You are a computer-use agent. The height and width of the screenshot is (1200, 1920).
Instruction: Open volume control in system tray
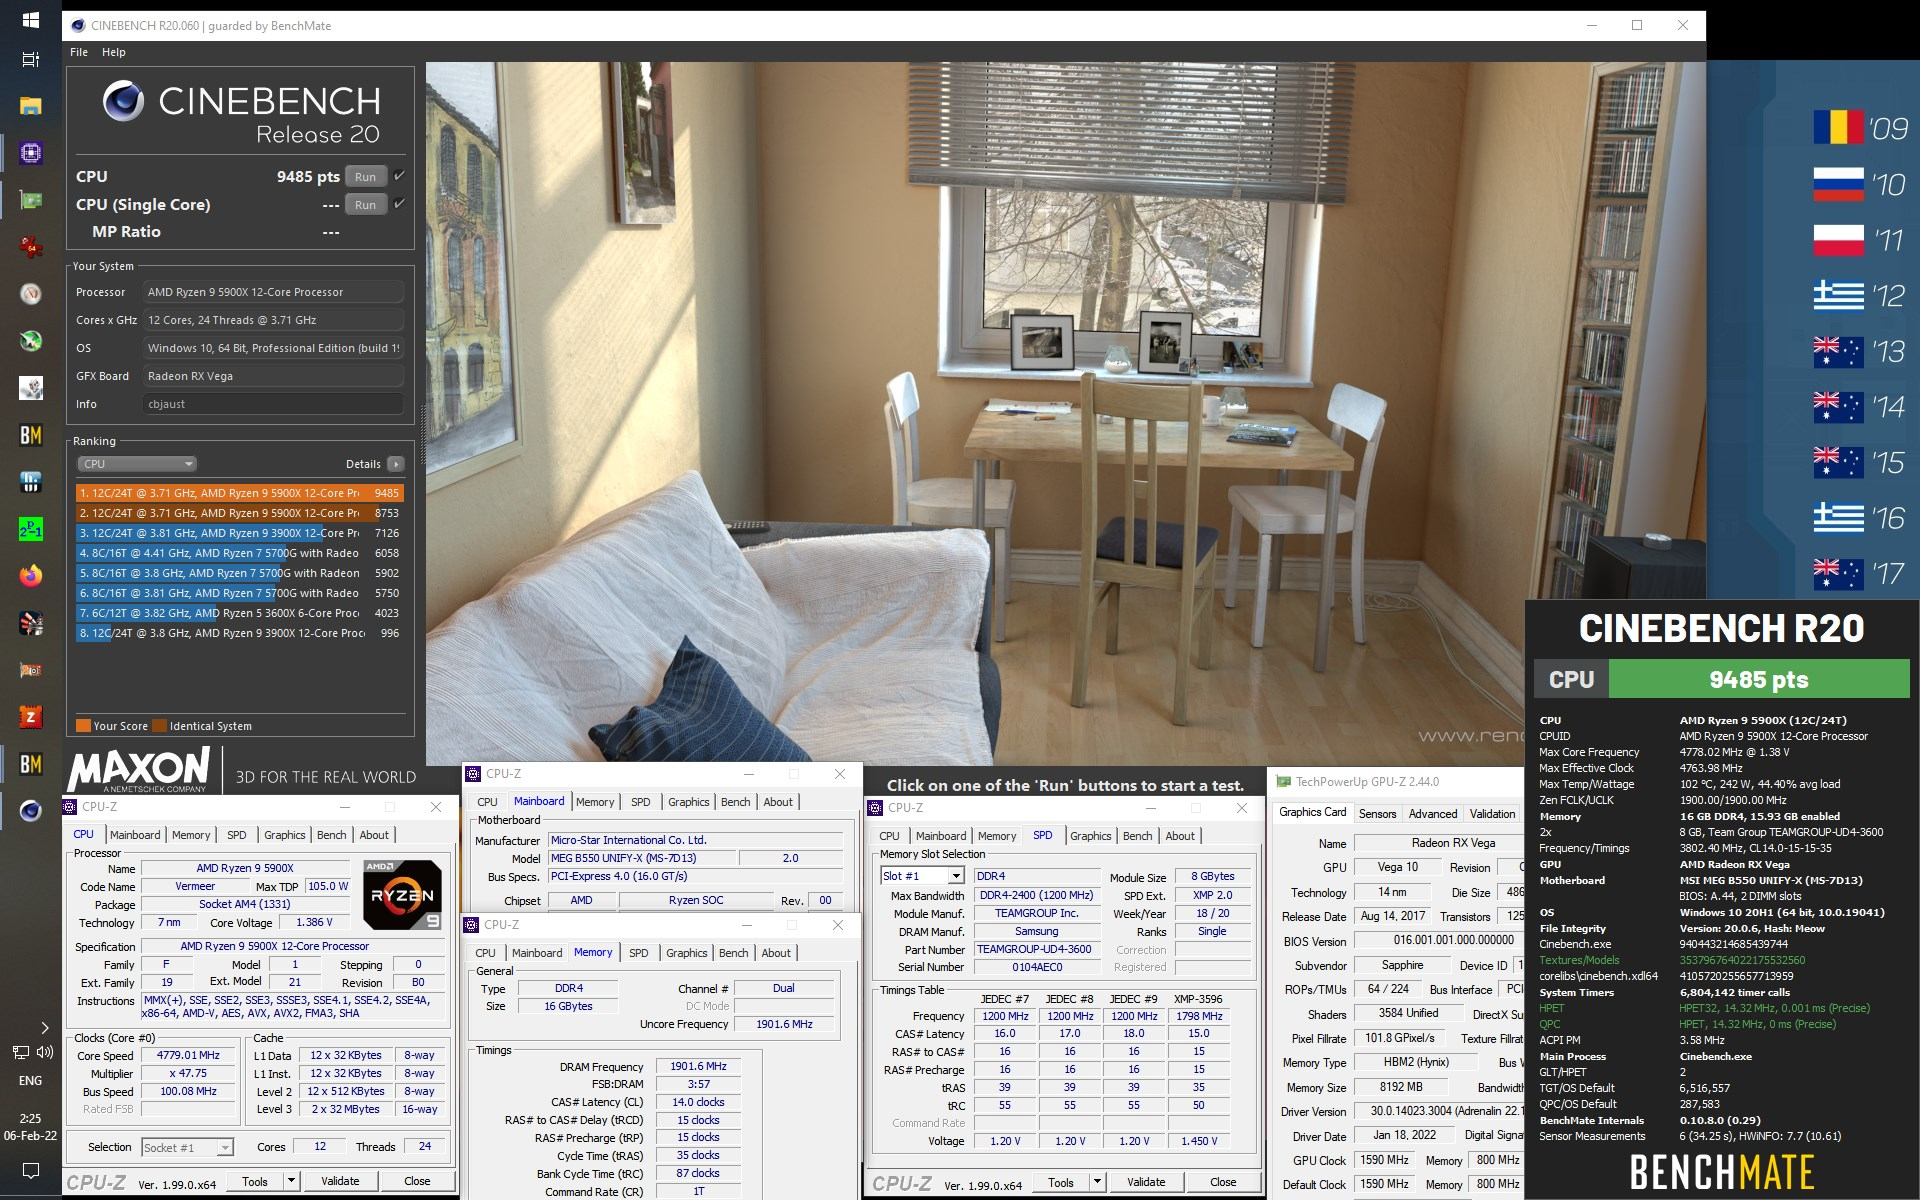pyautogui.click(x=45, y=1052)
